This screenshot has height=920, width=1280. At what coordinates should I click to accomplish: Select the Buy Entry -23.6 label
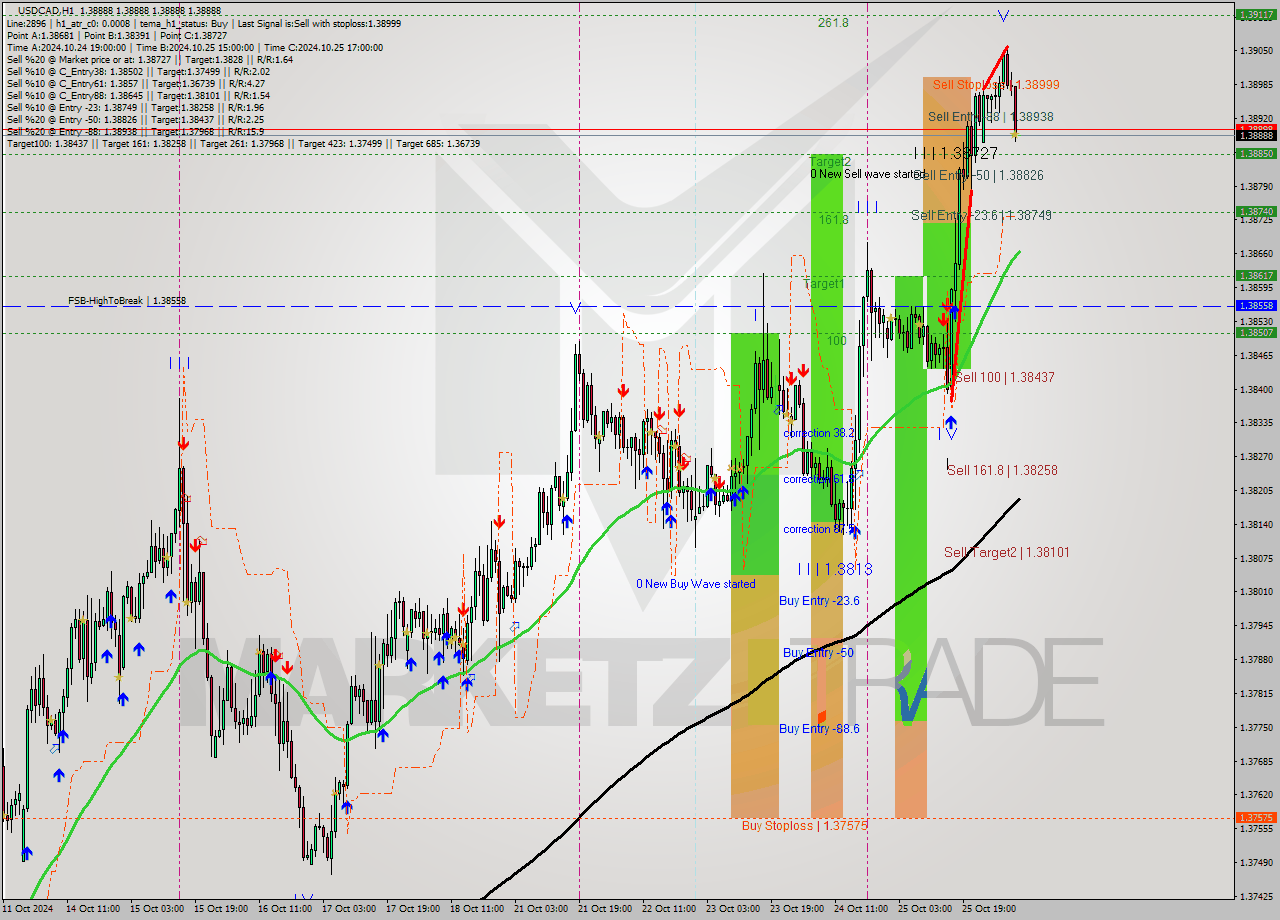819,600
